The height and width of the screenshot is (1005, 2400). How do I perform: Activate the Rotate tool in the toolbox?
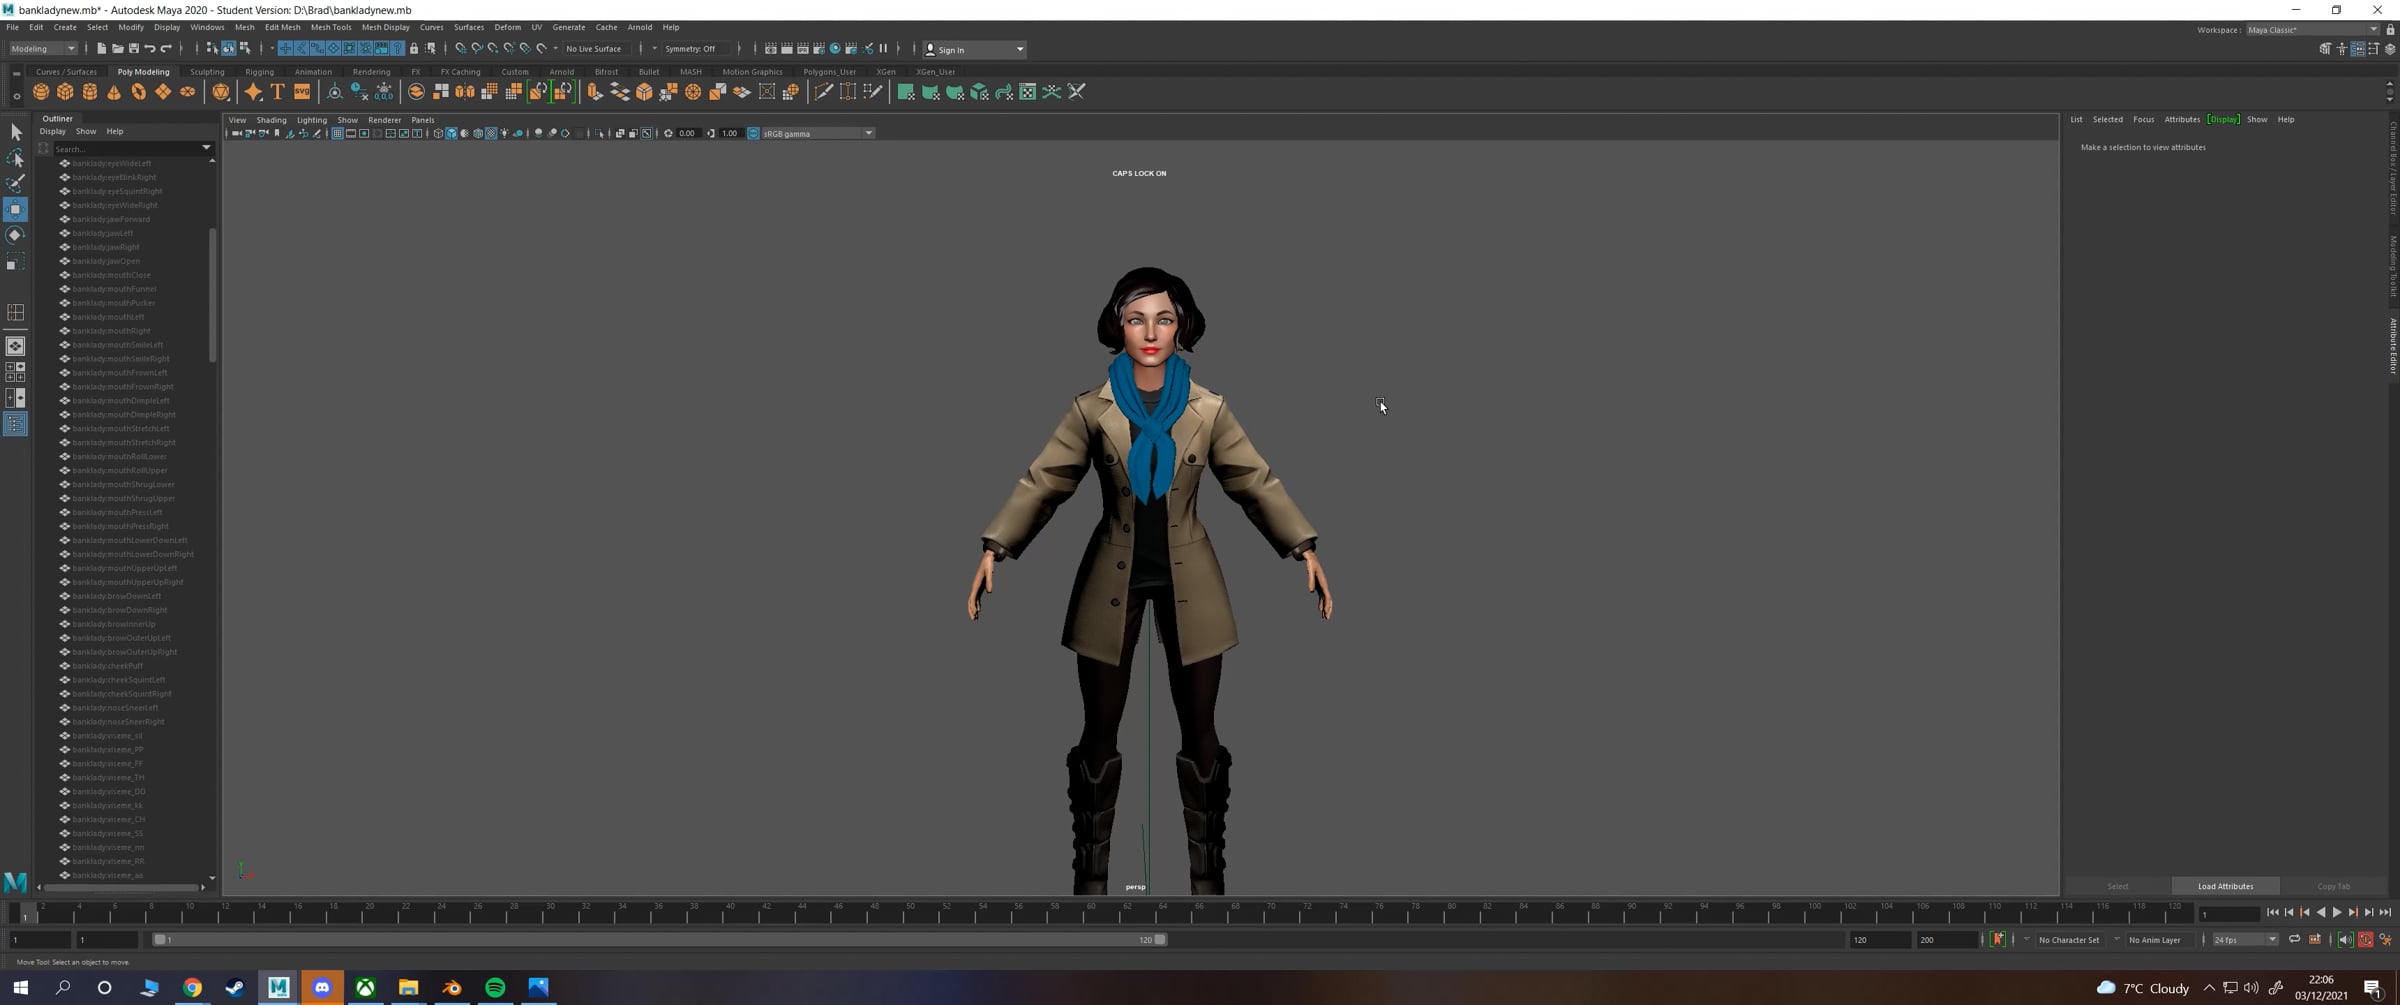pos(15,236)
